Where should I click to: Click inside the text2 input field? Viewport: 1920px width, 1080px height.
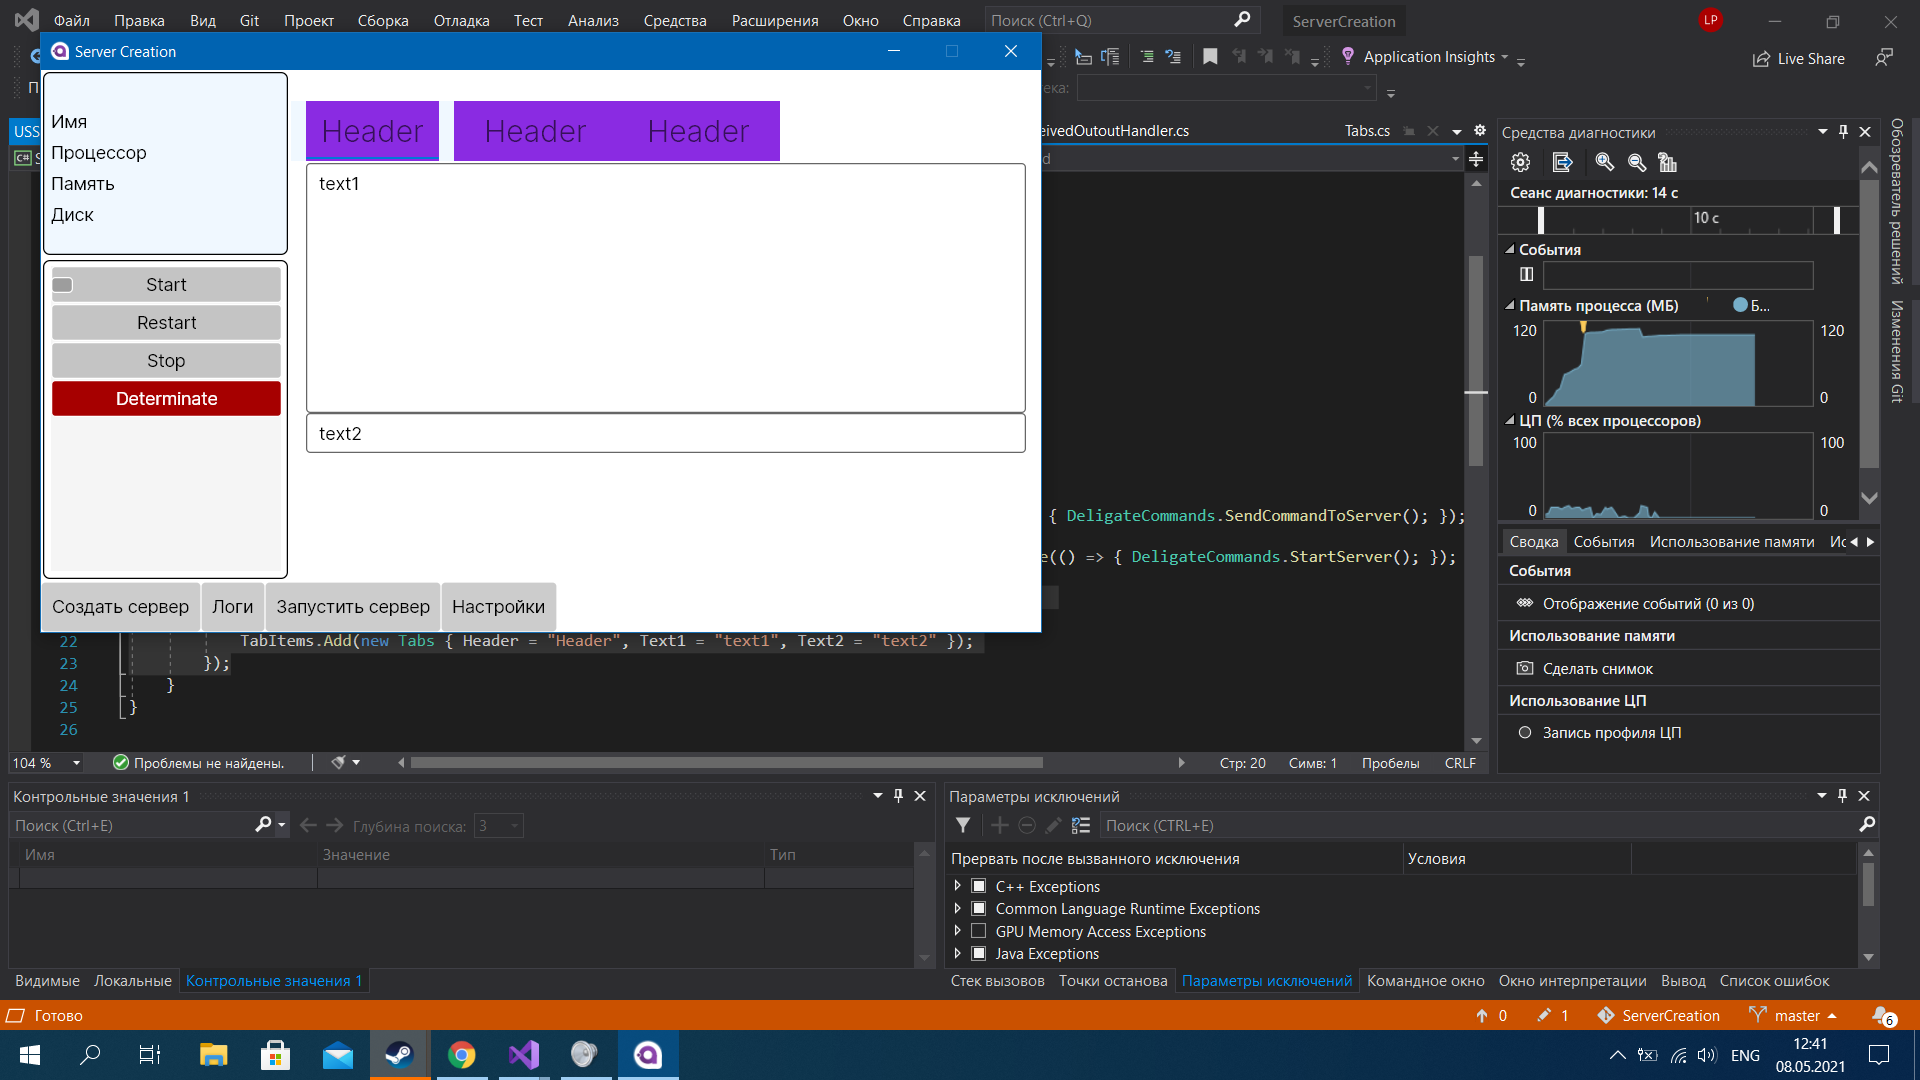665,433
